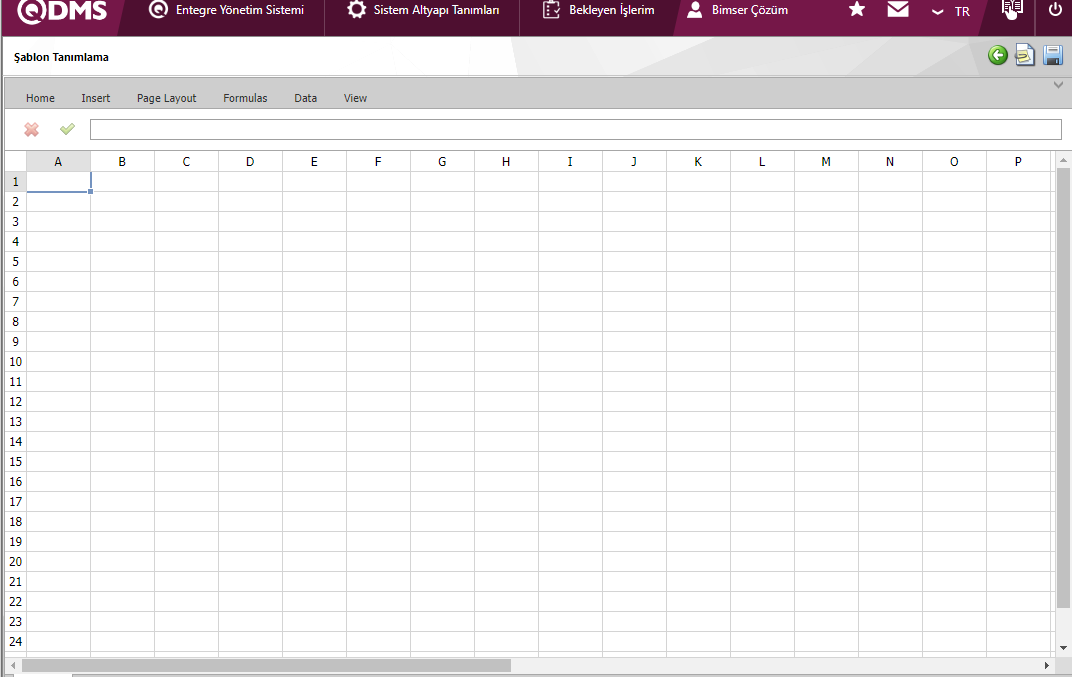Open the Sistem Altyapı Tanımları menu
Image resolution: width=1072 pixels, height=677 pixels.
[x=423, y=10]
